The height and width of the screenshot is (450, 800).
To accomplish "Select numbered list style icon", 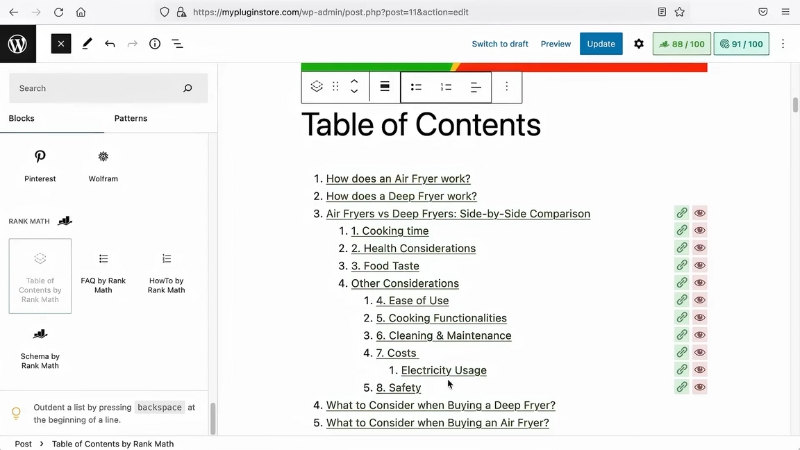I will point(446,87).
